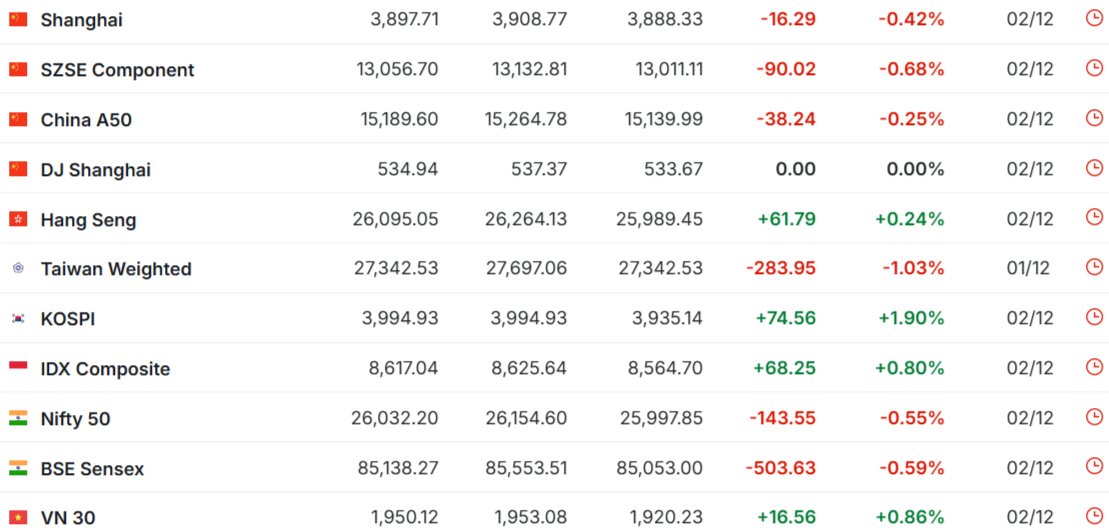The image size is (1109, 530).
Task: Click the Taiwan emblem icon beside Taiwan Weighted
Action: [x=18, y=268]
